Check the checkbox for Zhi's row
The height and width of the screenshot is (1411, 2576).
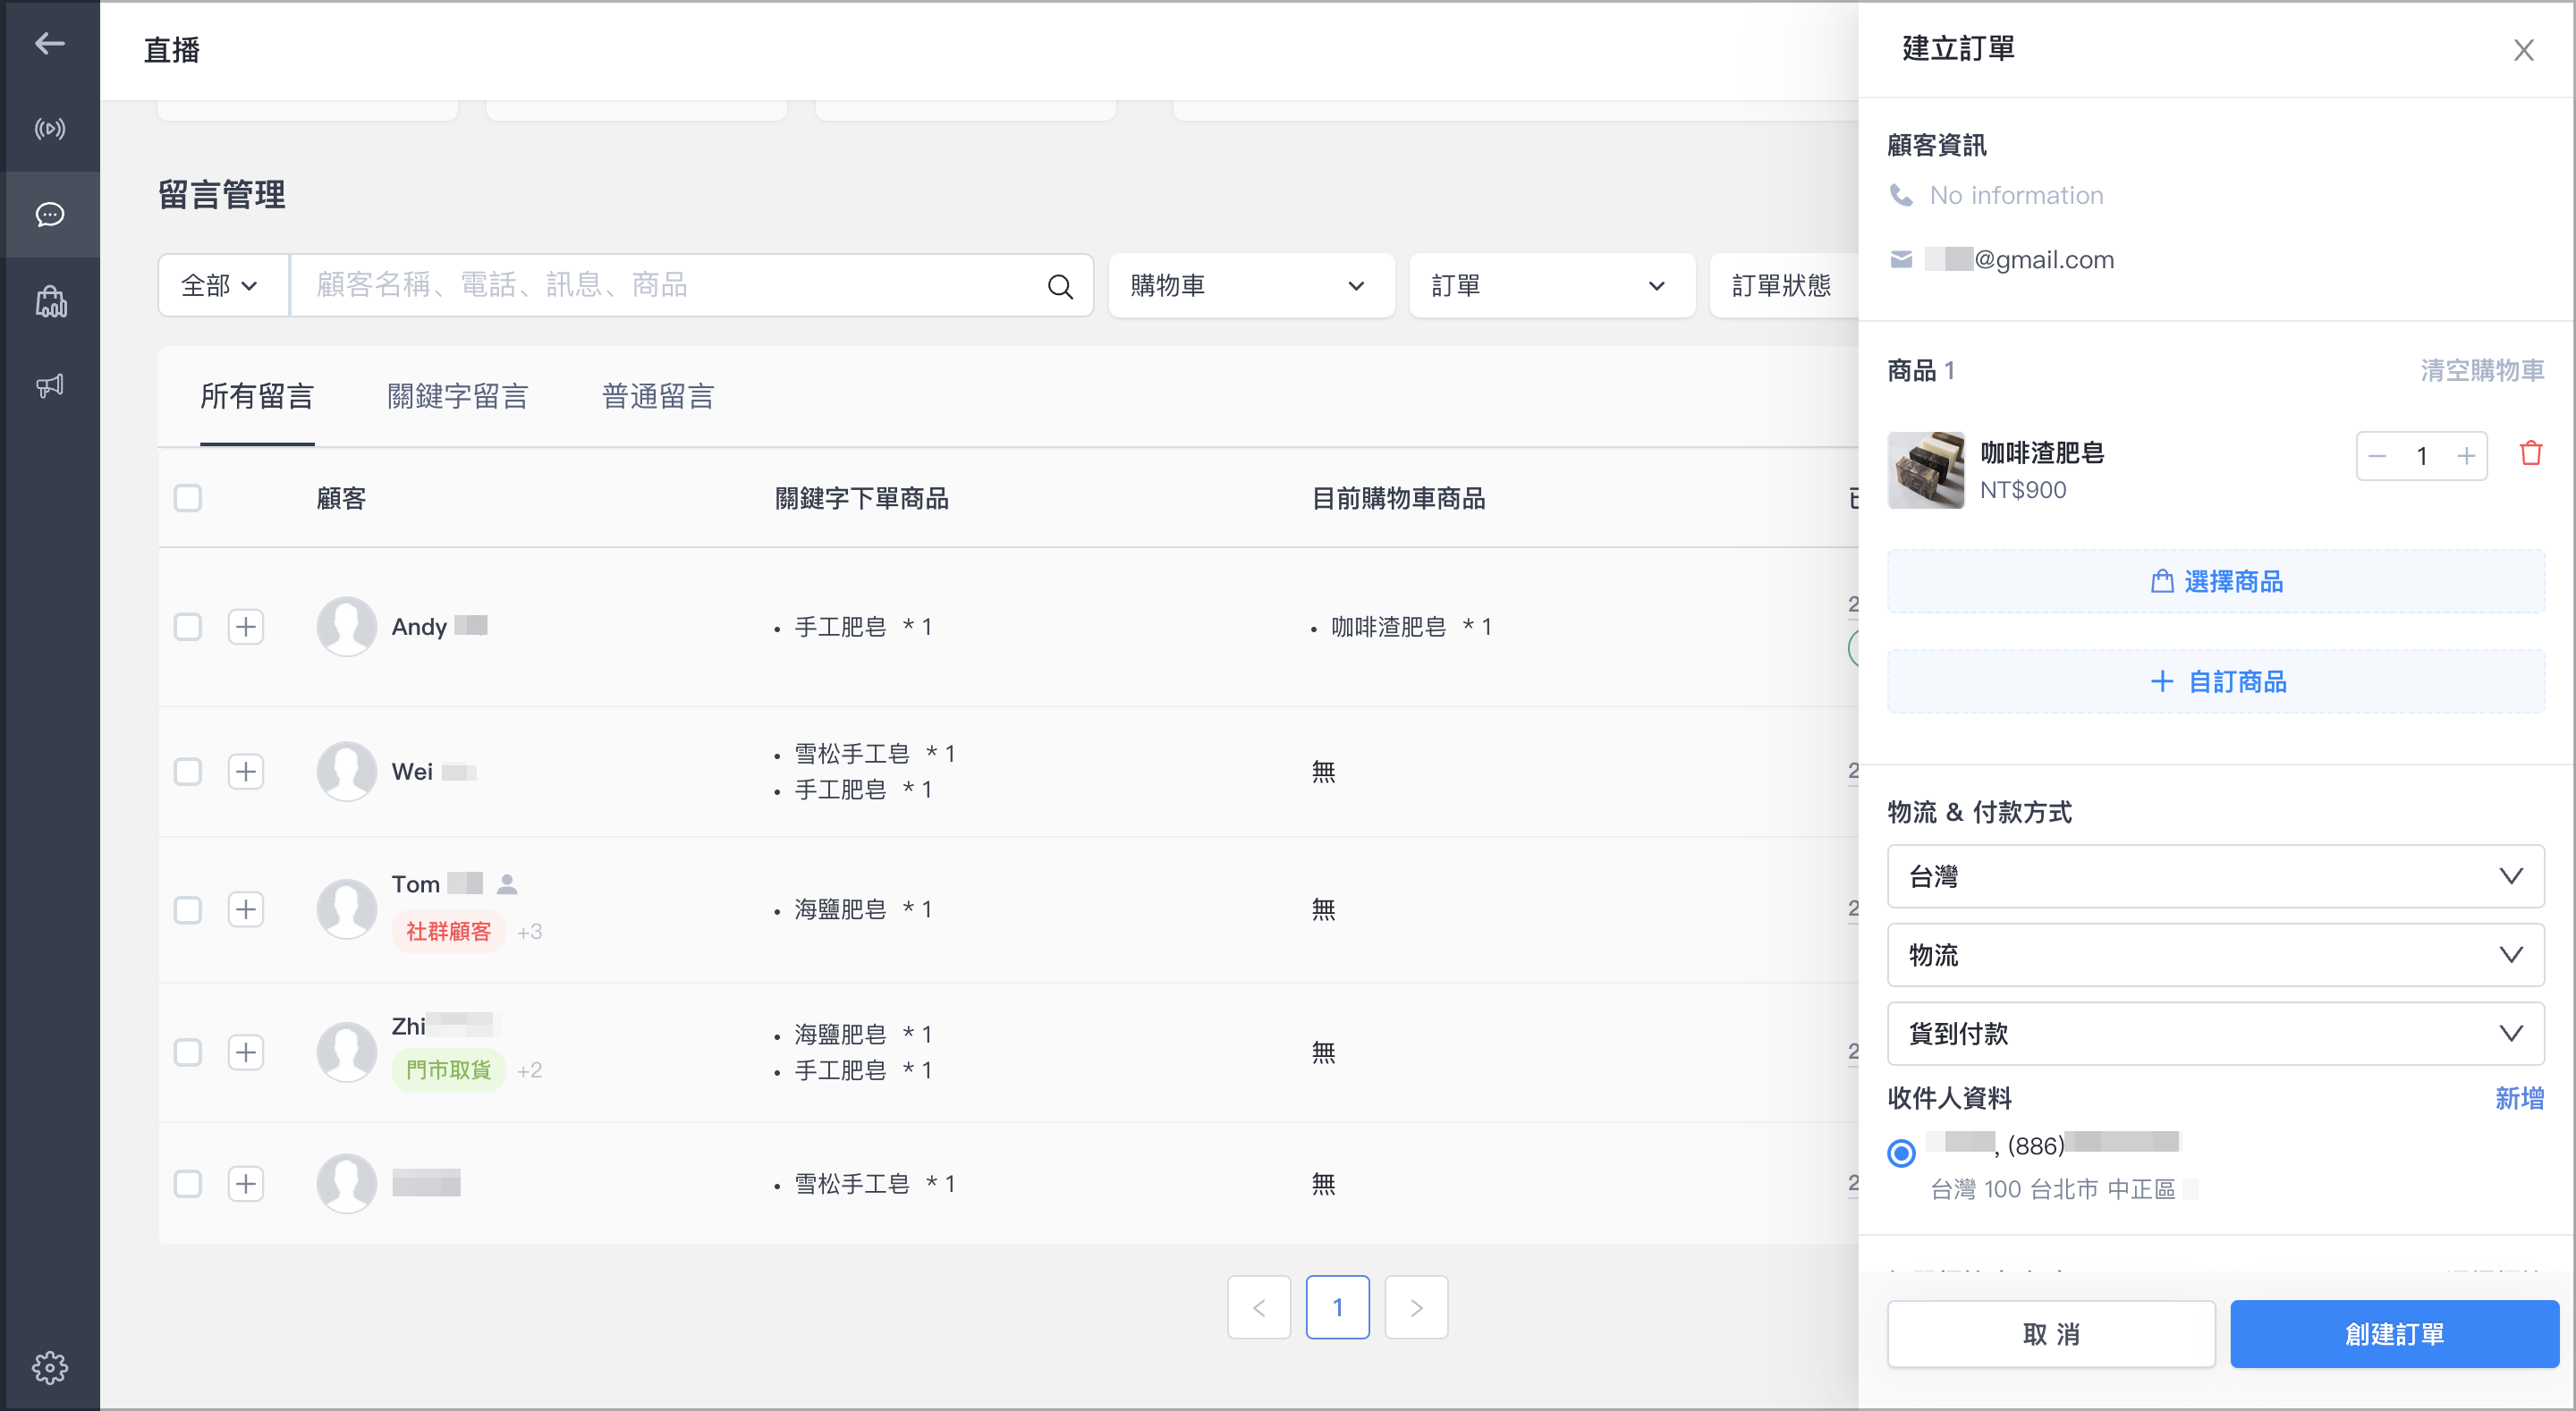(x=188, y=1052)
